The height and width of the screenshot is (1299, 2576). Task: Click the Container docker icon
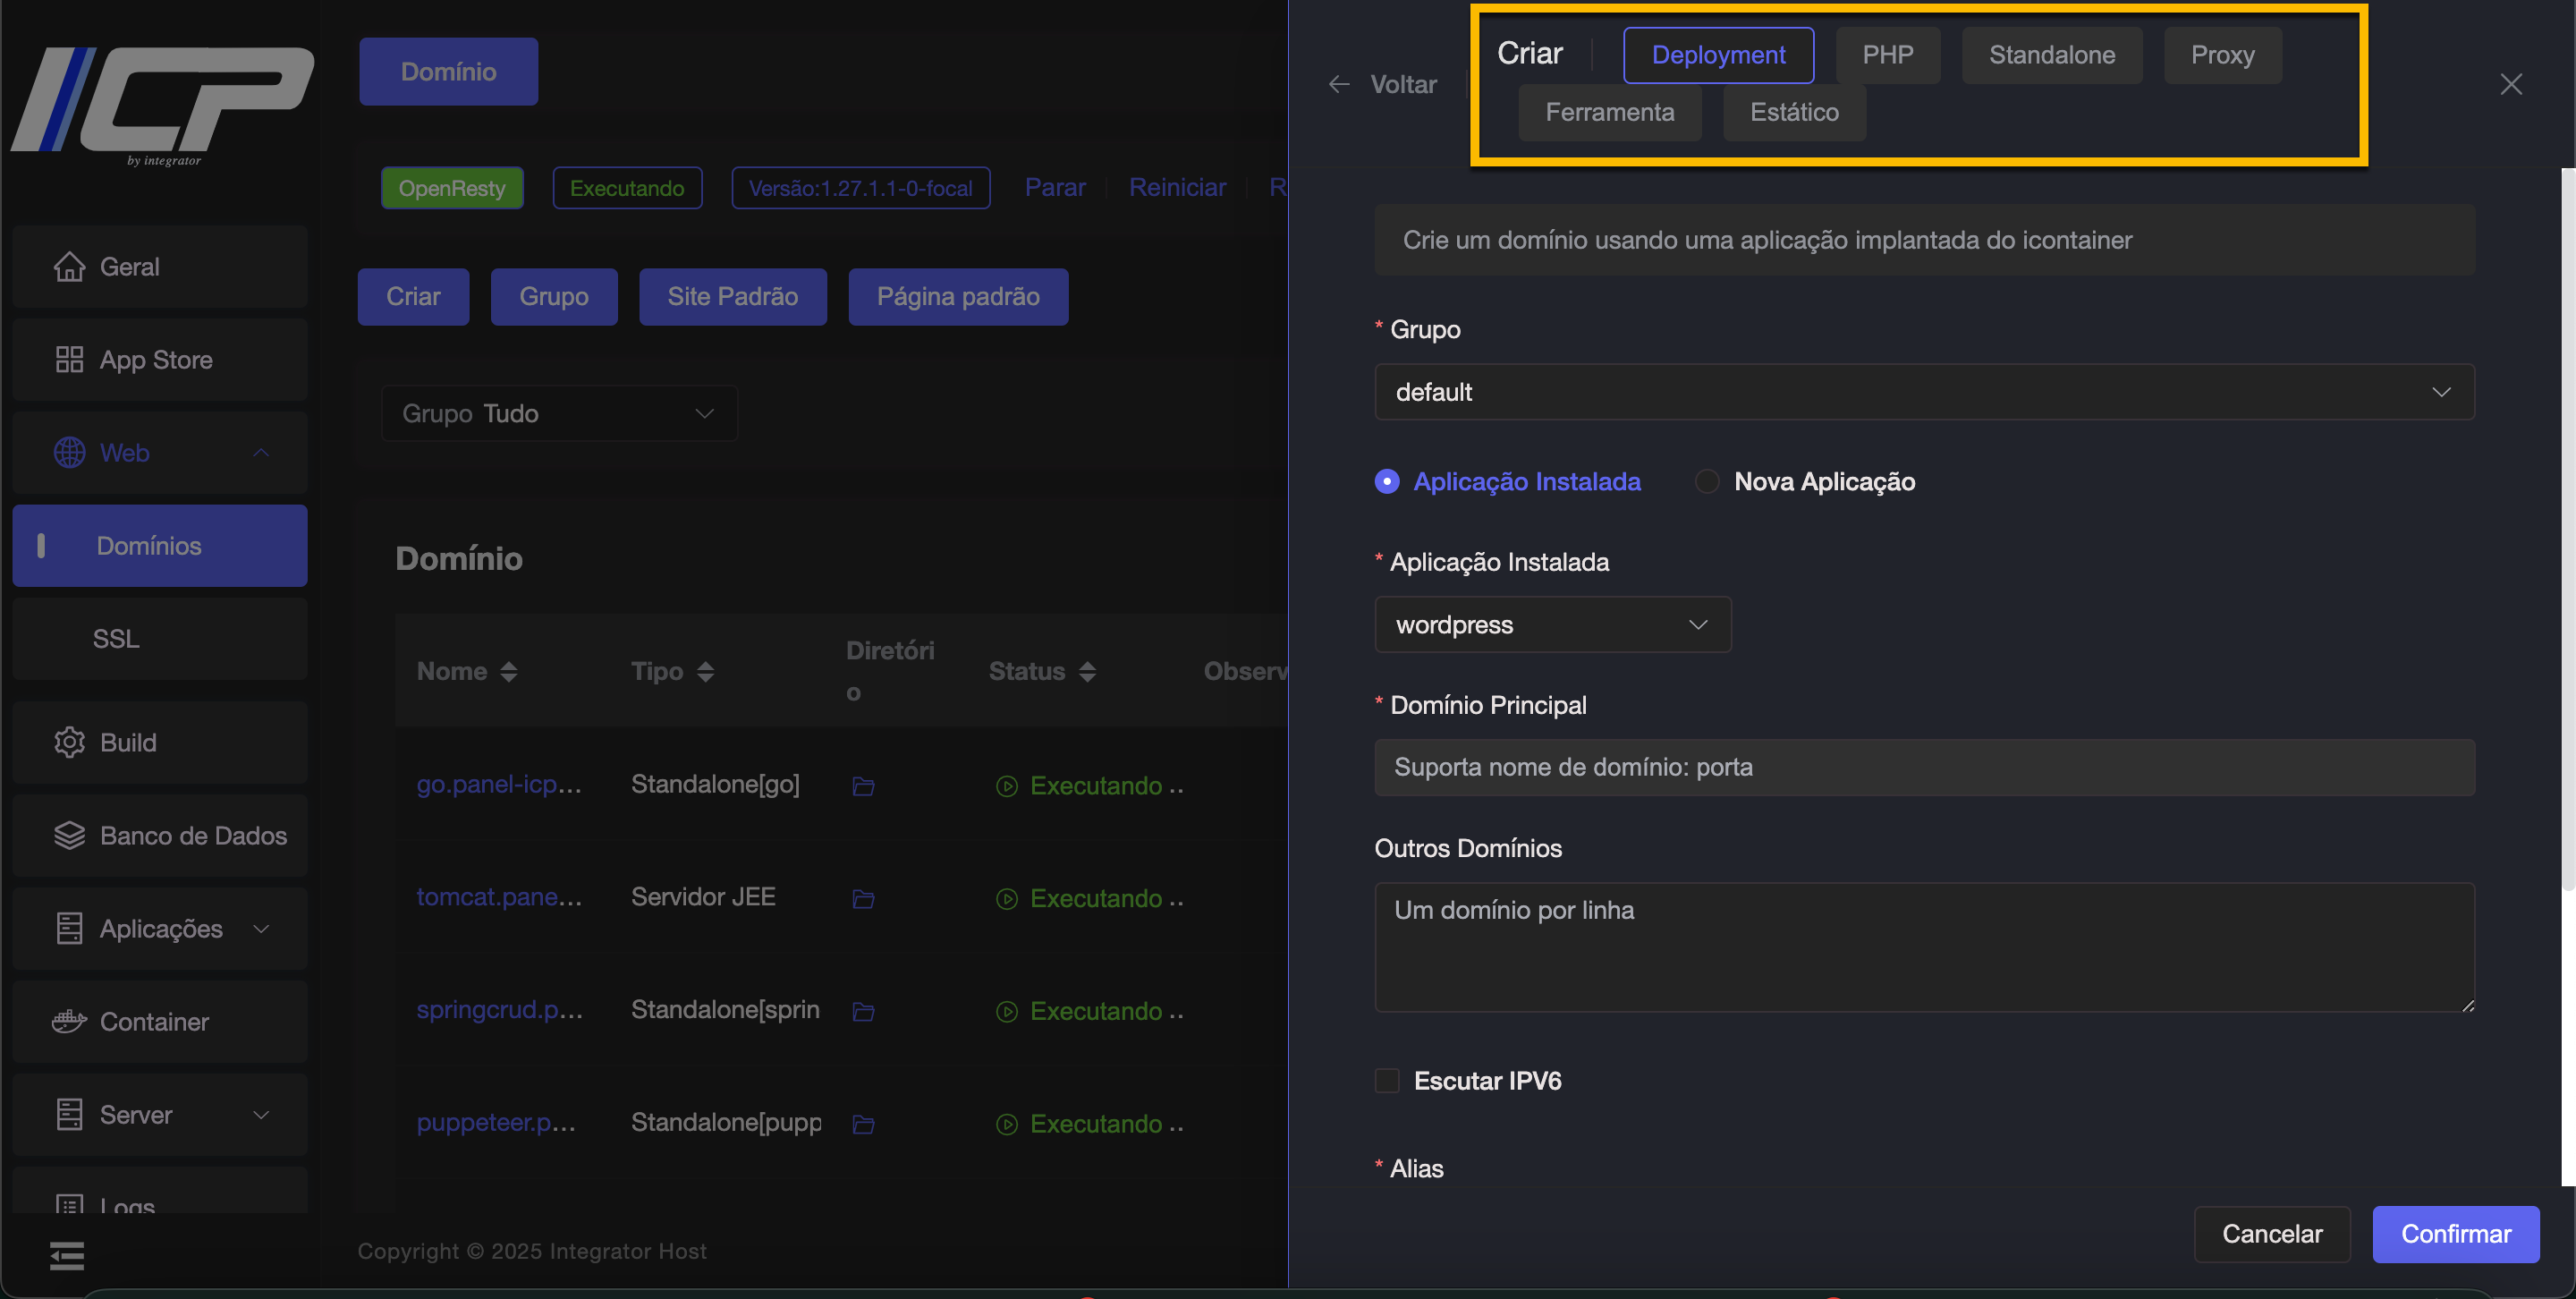[69, 1021]
